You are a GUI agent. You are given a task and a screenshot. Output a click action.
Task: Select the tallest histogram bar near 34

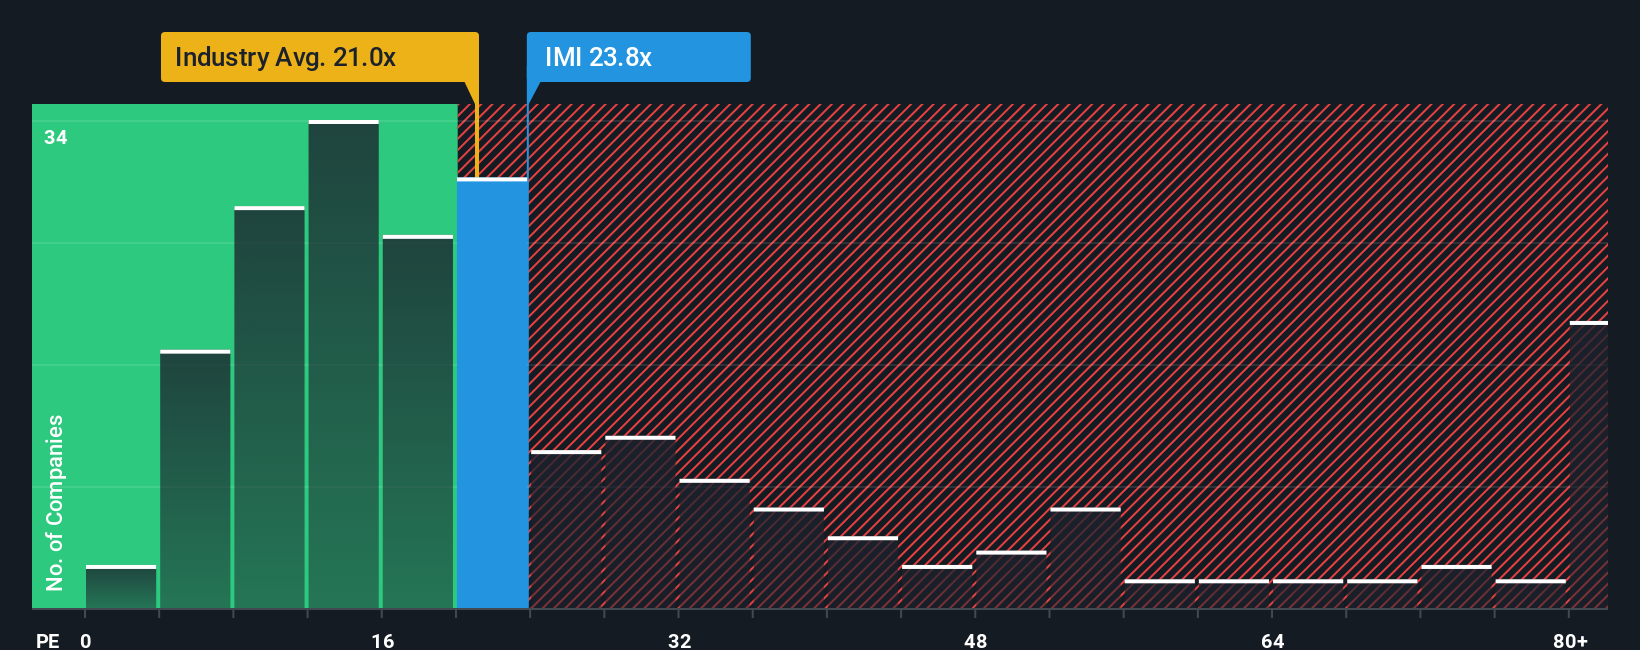[x=344, y=364]
